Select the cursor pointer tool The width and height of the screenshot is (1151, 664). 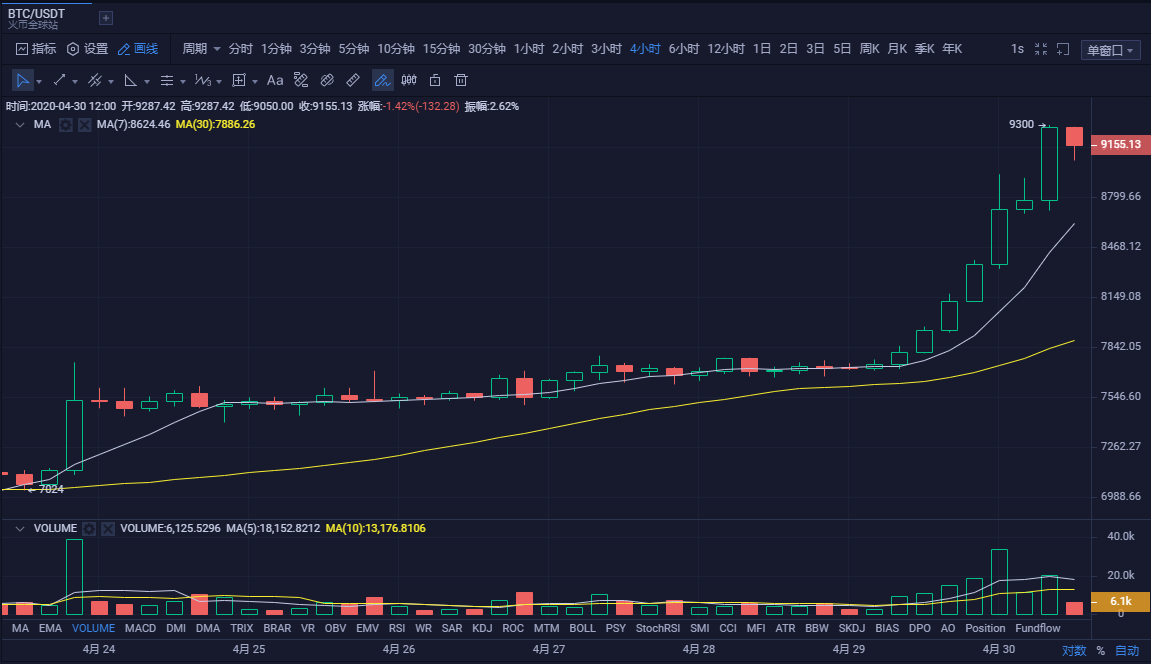click(x=22, y=80)
